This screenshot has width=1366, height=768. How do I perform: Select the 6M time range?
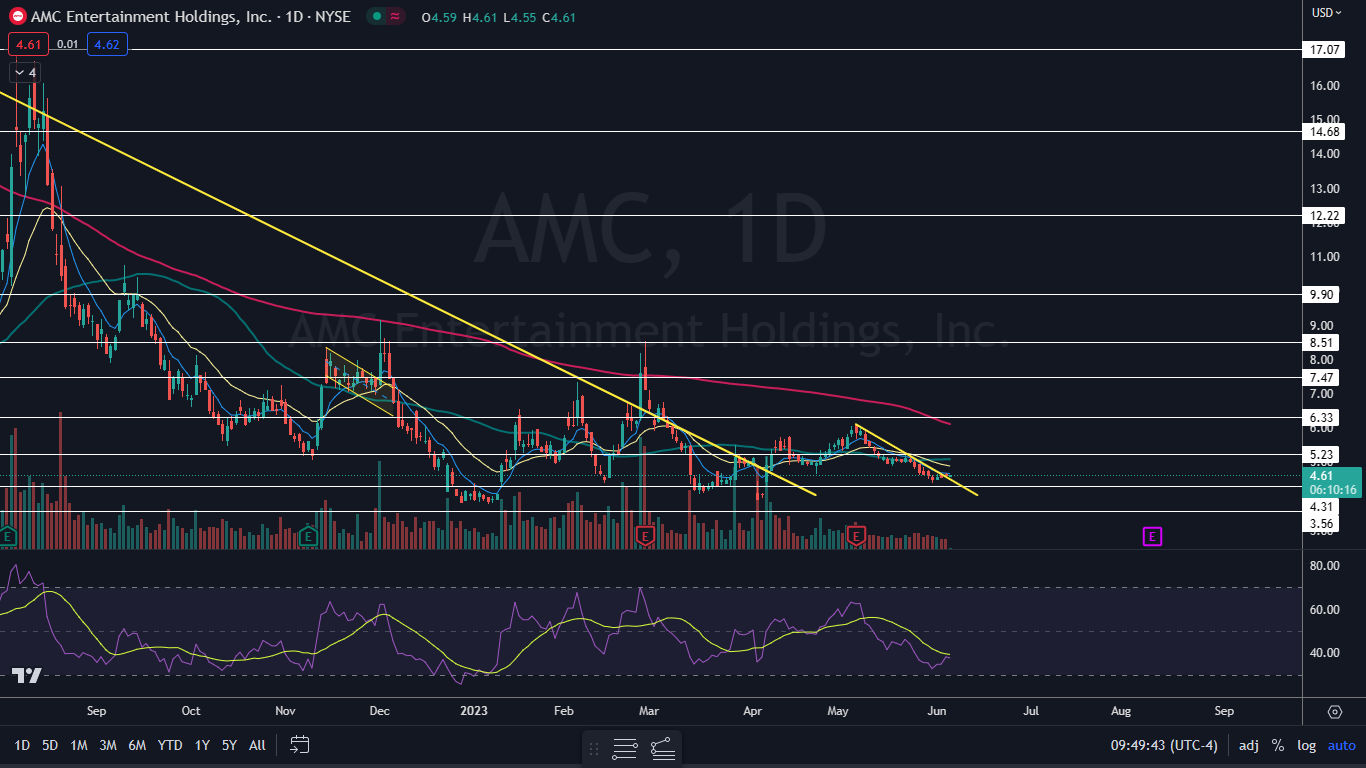click(x=137, y=745)
